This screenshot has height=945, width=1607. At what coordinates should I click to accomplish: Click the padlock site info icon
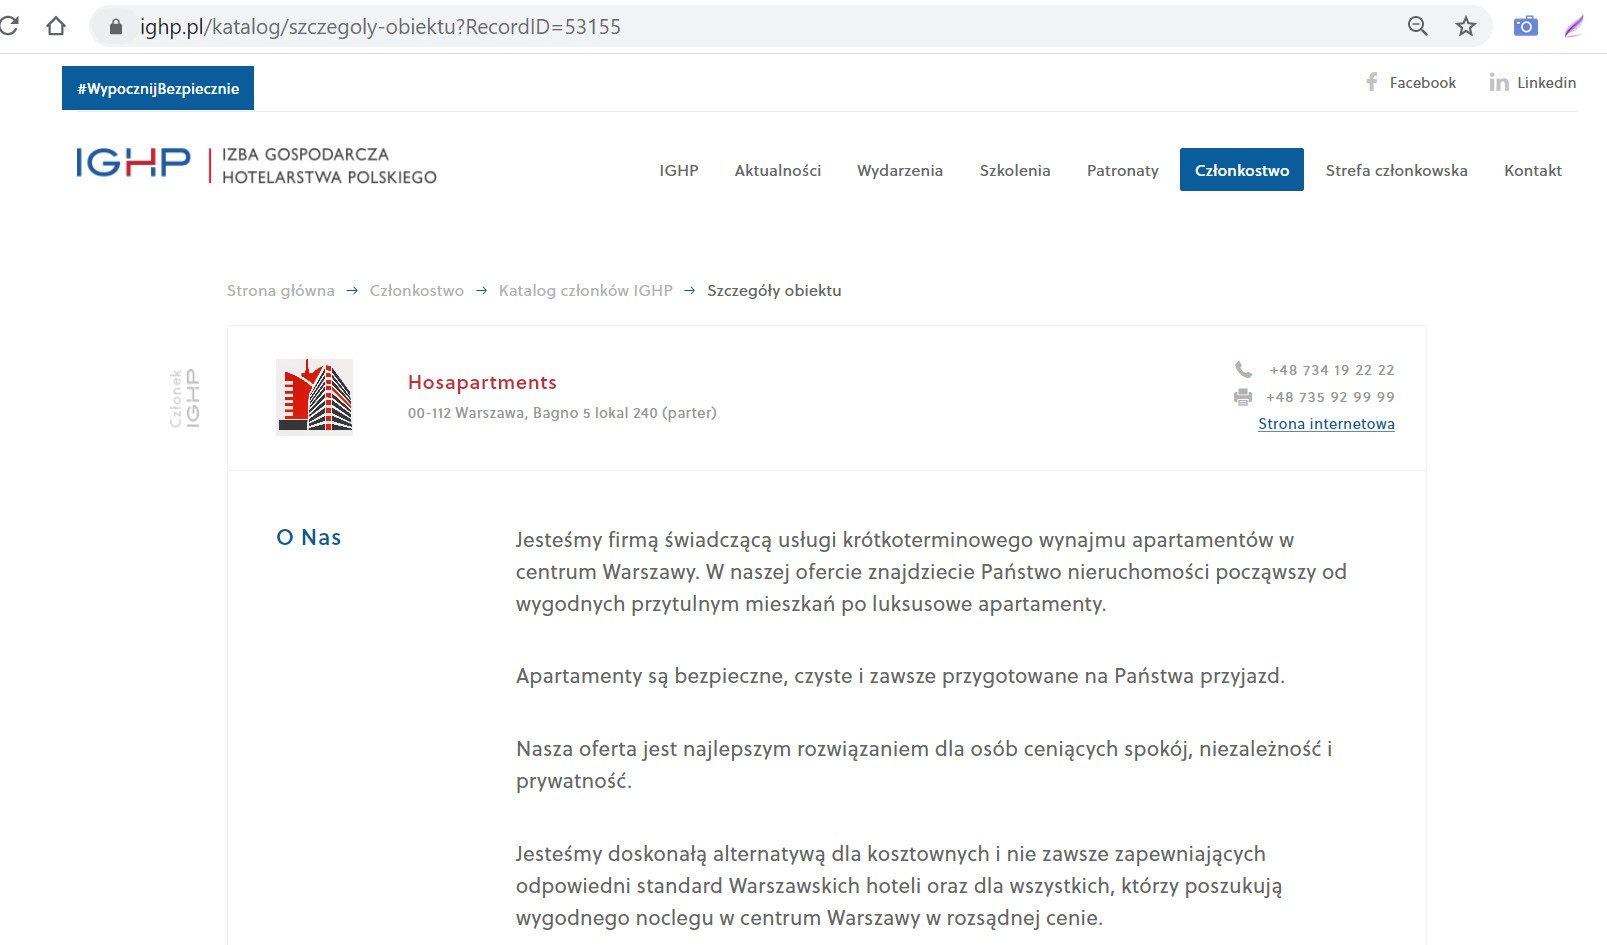(116, 27)
